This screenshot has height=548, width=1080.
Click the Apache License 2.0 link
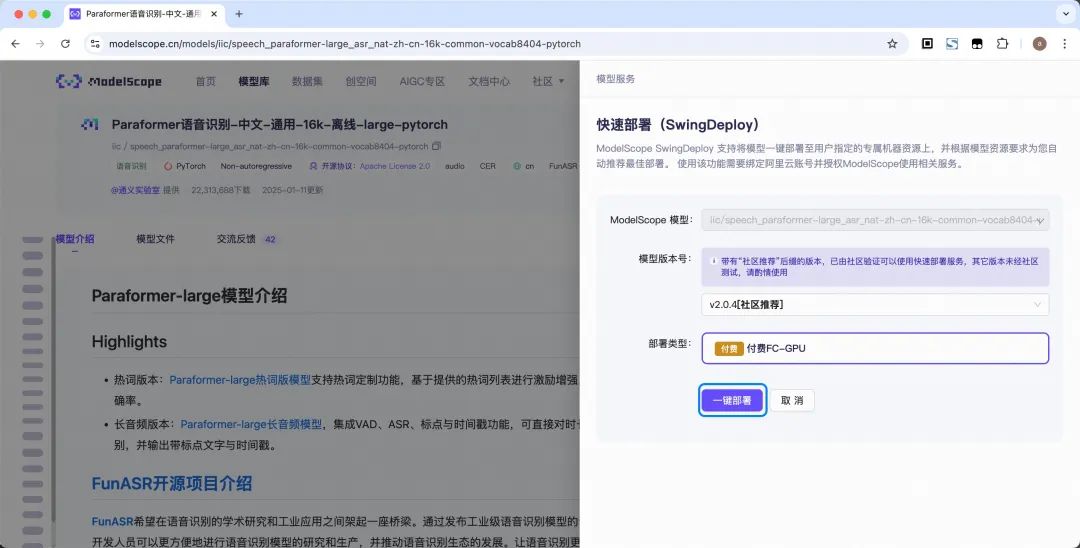[x=395, y=166]
